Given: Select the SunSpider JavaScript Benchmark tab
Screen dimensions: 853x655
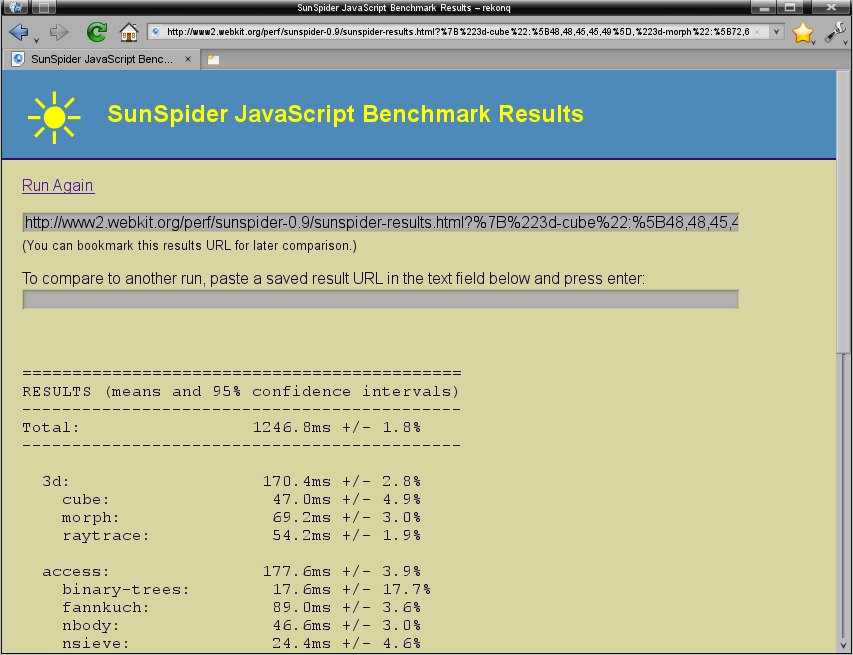Looking at the screenshot, I should 102,59.
